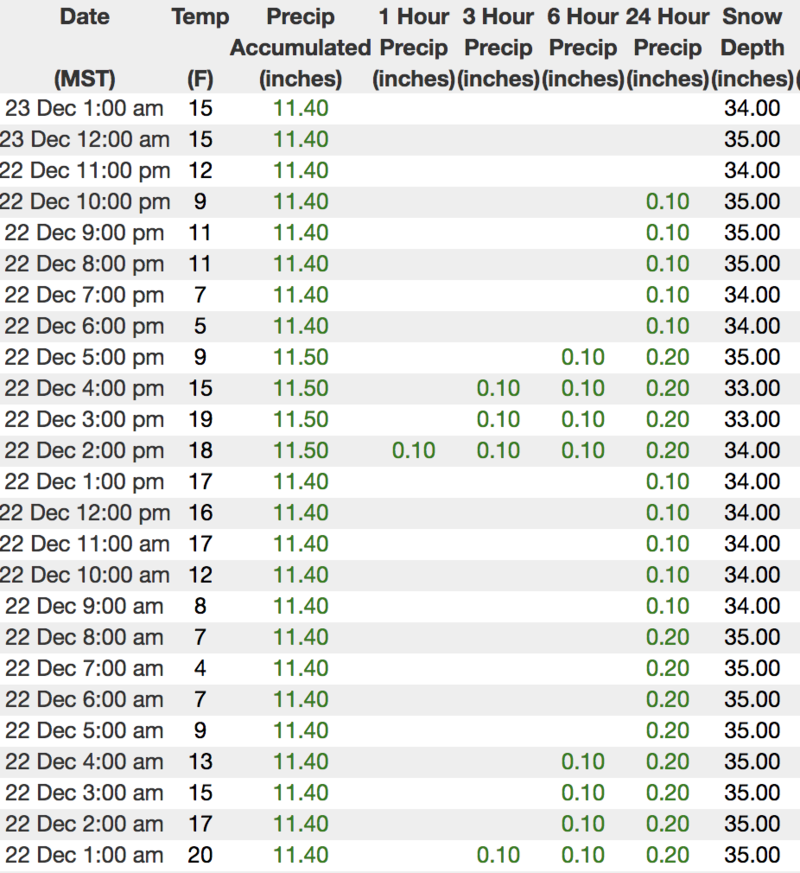Click the 6 Hour Precip 0.10 at 4:00 am

point(583,762)
